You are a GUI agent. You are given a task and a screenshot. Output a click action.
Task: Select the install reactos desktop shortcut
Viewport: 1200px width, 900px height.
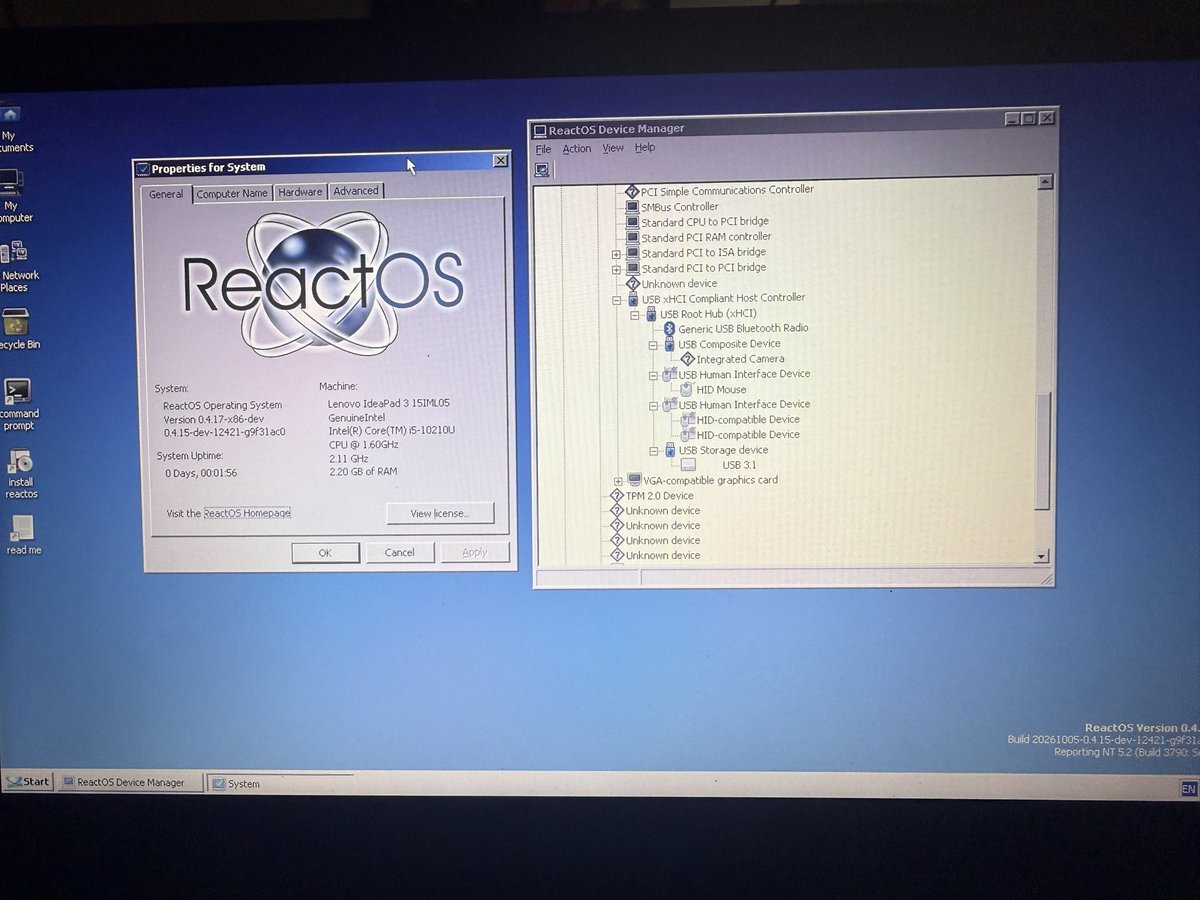point(21,474)
